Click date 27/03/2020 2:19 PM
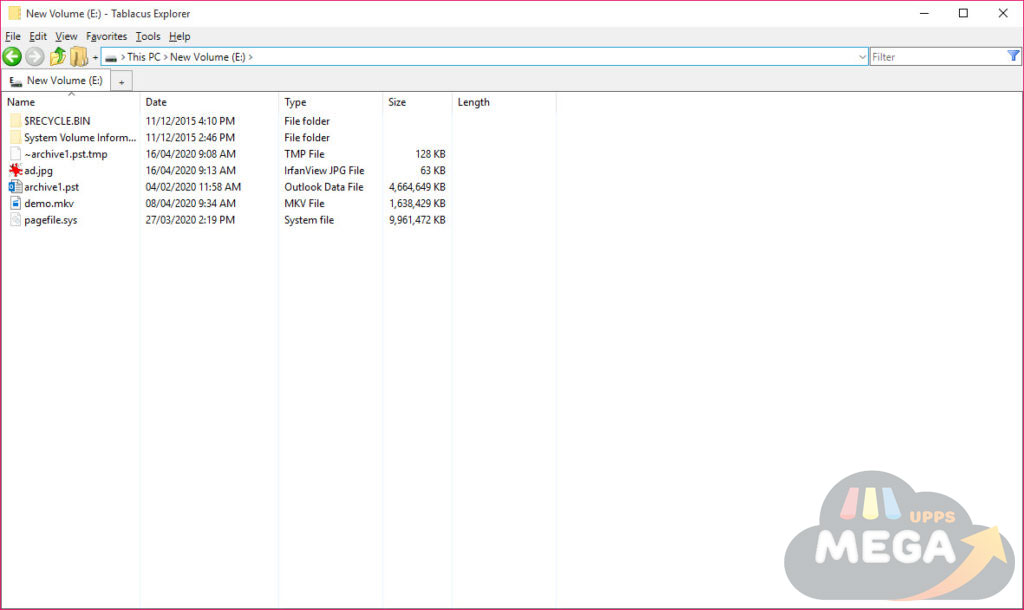This screenshot has height=610, width=1024. click(x=190, y=219)
